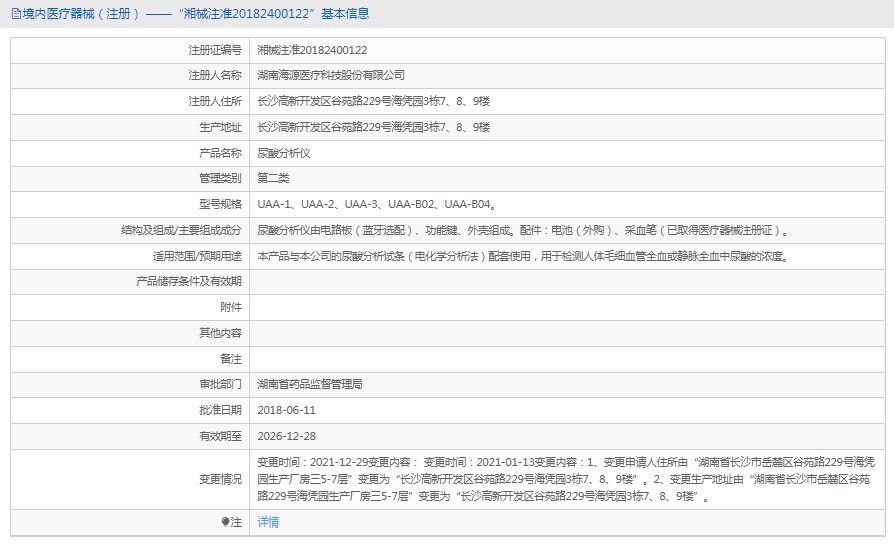Click the 其他内容 label

220,333
